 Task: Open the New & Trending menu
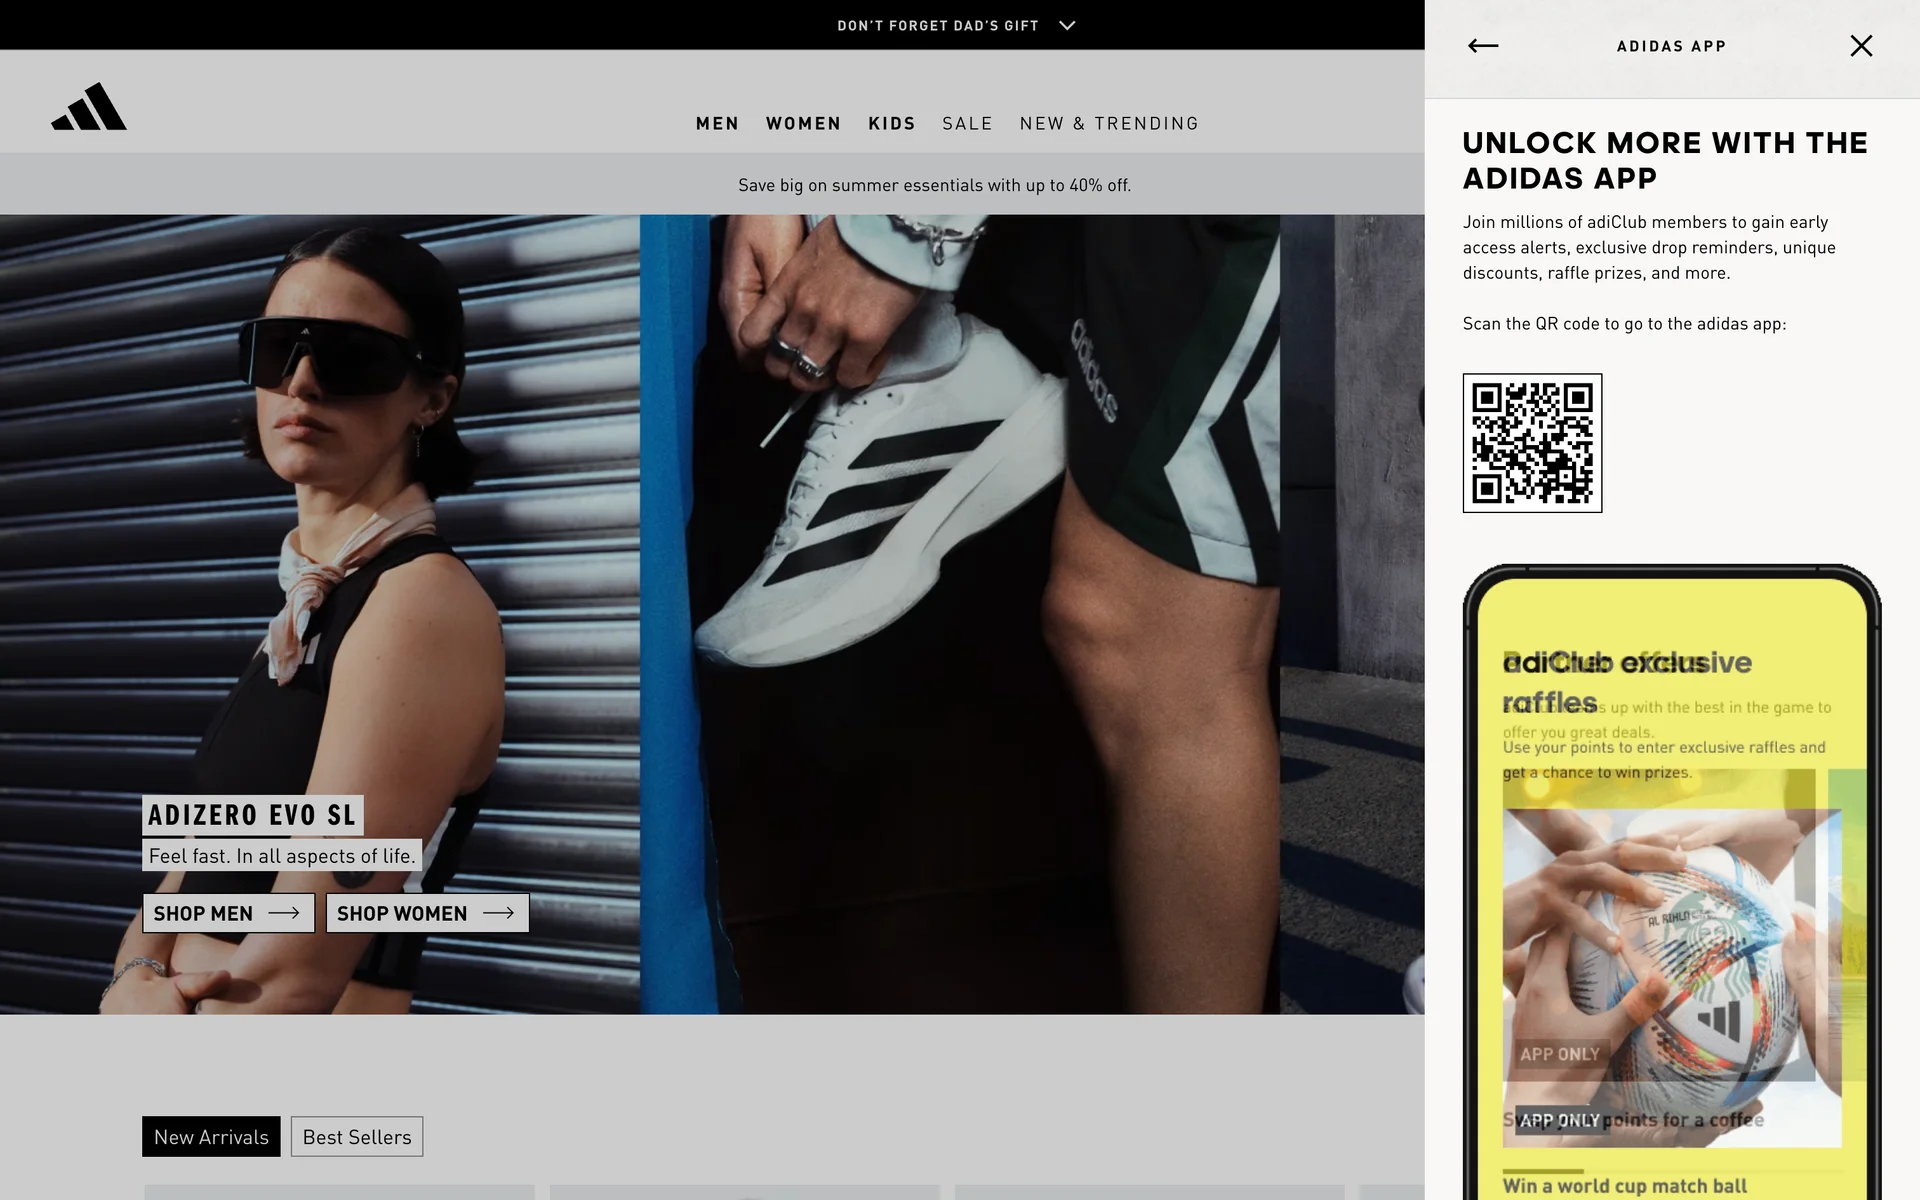tap(1109, 123)
